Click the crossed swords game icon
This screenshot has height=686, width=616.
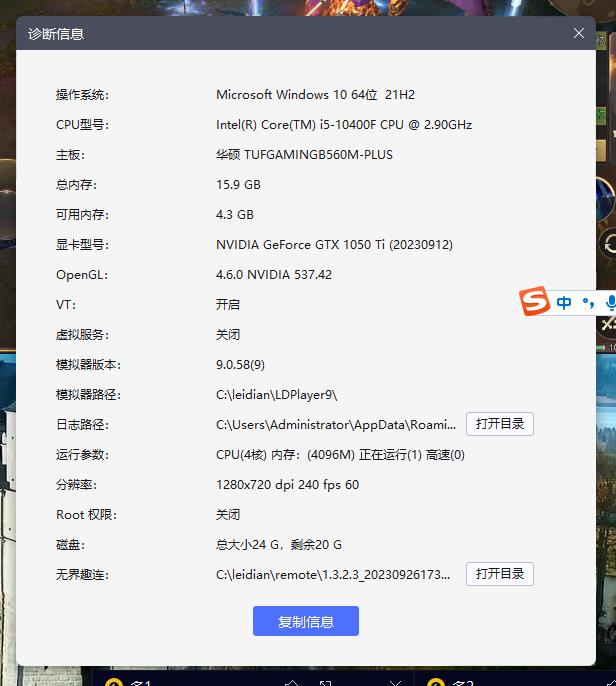coord(608,325)
